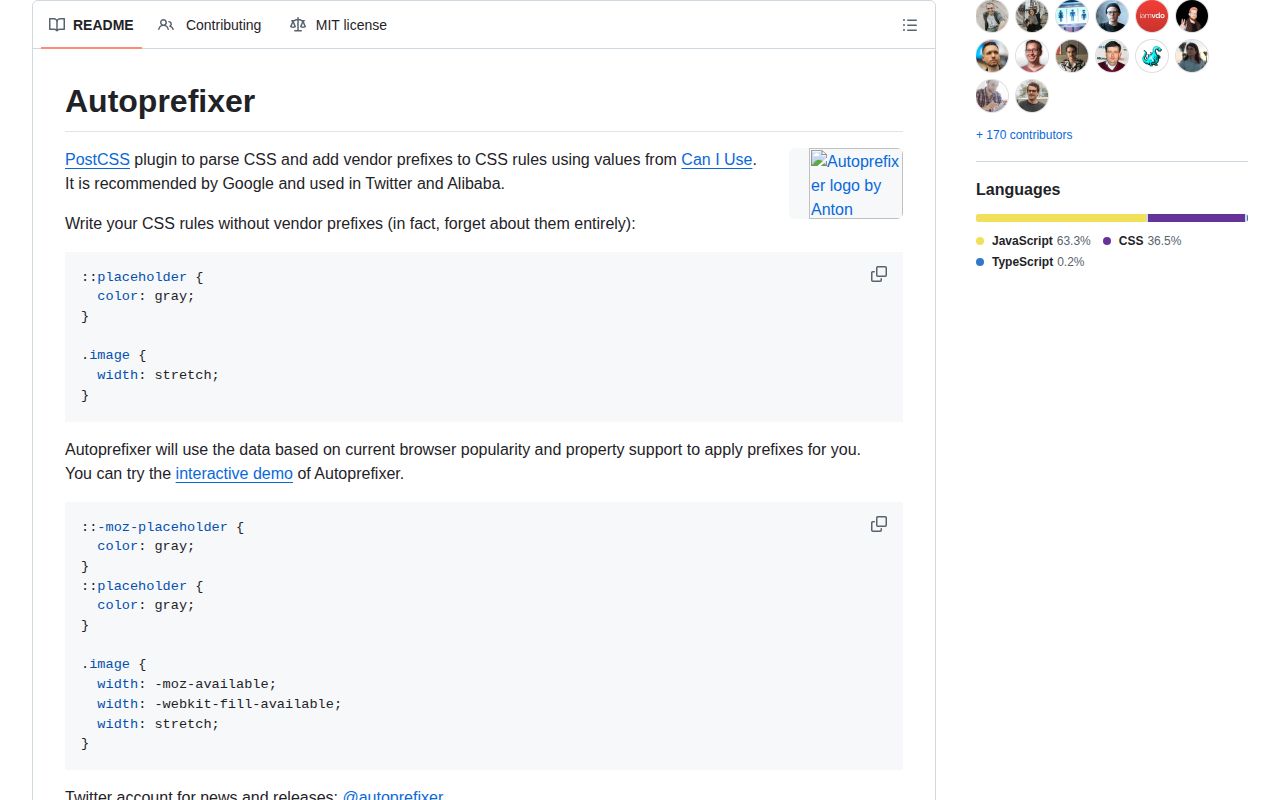Image resolution: width=1280 pixels, height=800 pixels.
Task: Click the purple CSS segment of language bar
Action: tap(1197, 218)
